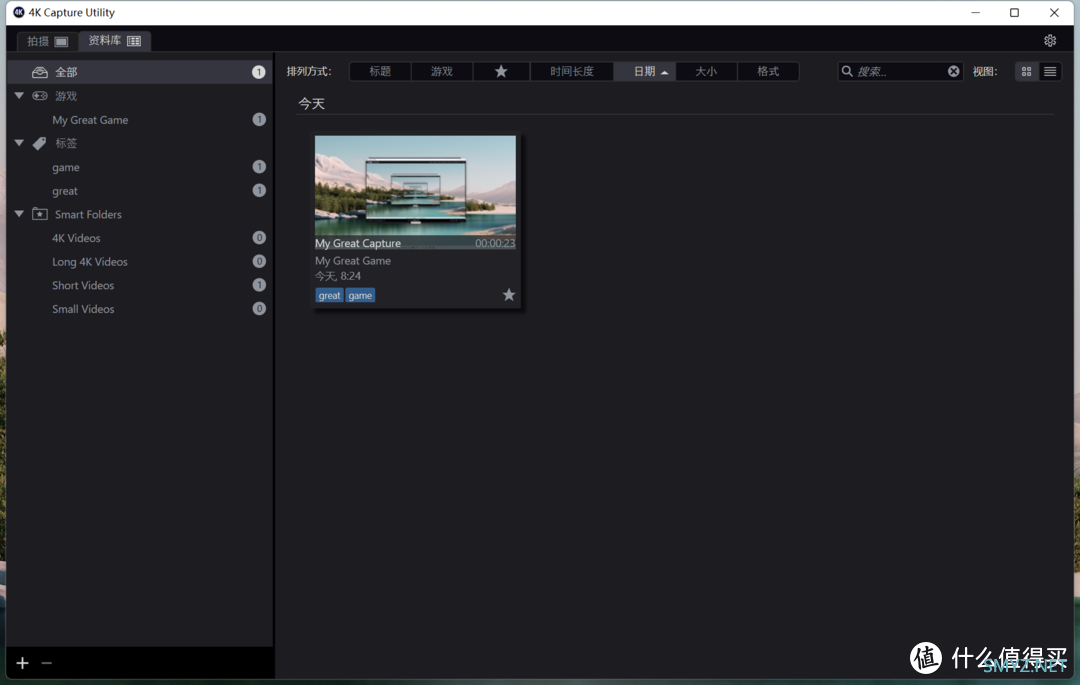This screenshot has height=685, width=1080.
Task: Select the game tag in sidebar
Action: 140,167
